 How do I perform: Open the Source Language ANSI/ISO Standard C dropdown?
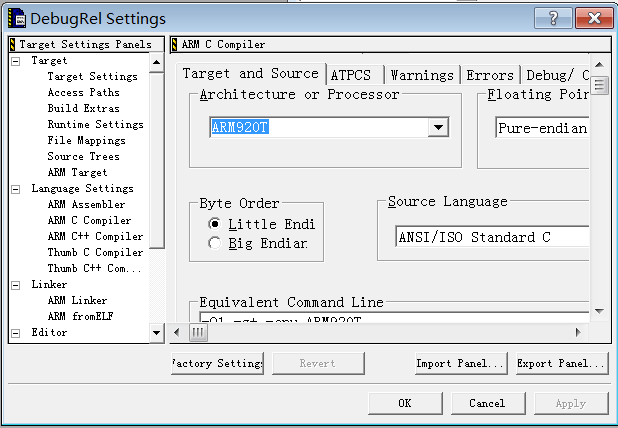tap(492, 237)
